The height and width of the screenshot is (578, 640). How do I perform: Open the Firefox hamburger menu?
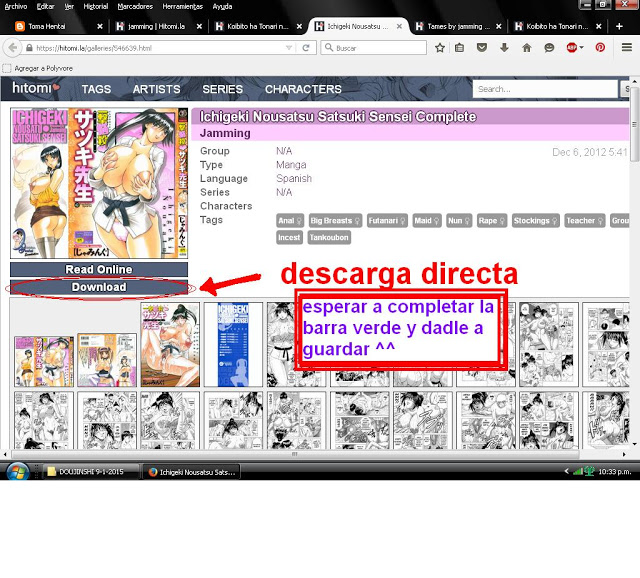pos(627,47)
